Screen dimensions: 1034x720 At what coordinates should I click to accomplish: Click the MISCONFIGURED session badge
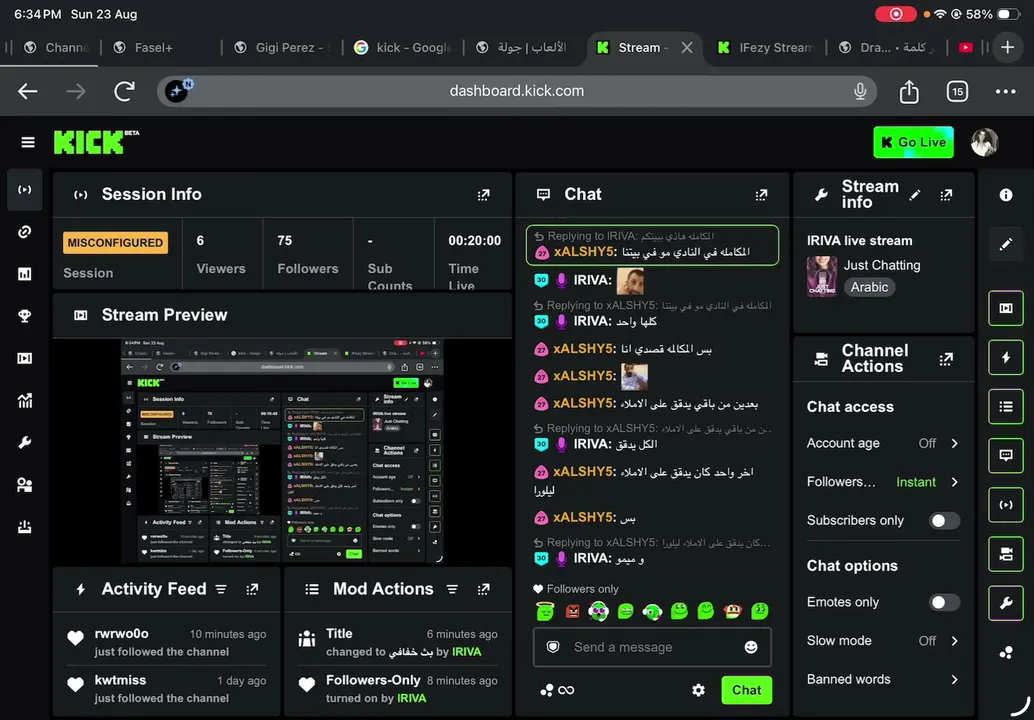coord(115,243)
